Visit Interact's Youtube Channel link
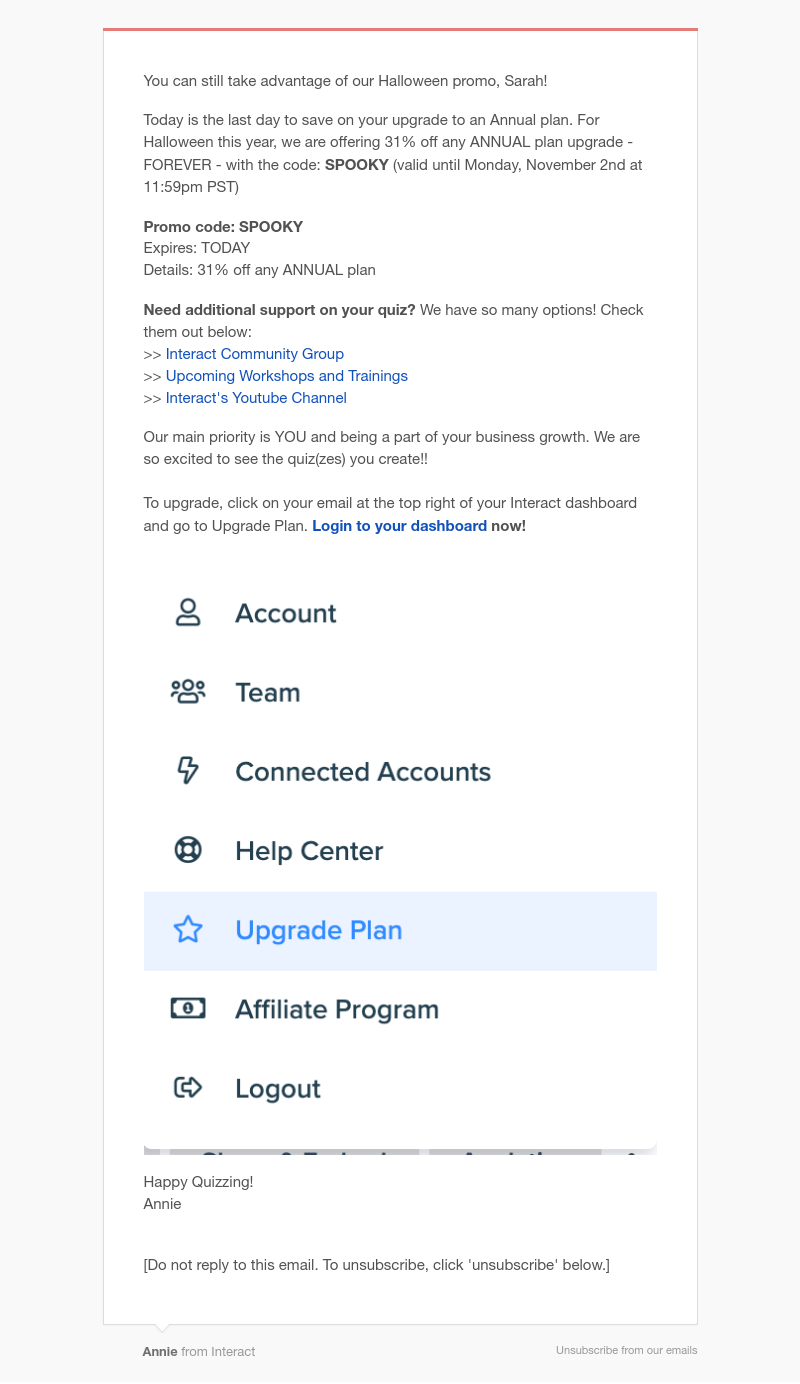This screenshot has height=1384, width=800. tap(256, 398)
